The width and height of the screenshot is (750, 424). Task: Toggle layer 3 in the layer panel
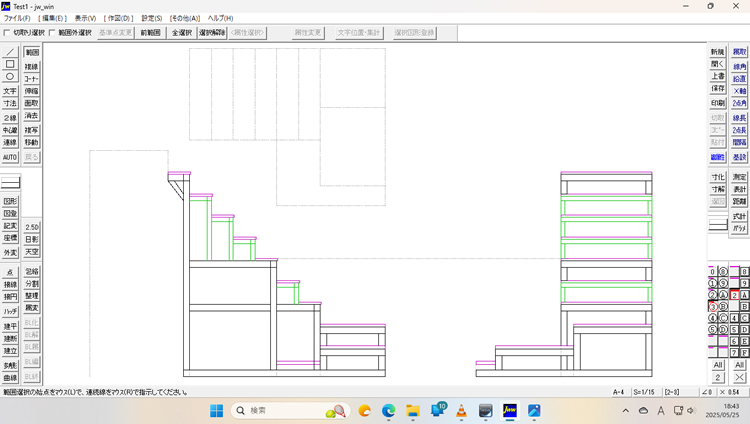click(712, 306)
